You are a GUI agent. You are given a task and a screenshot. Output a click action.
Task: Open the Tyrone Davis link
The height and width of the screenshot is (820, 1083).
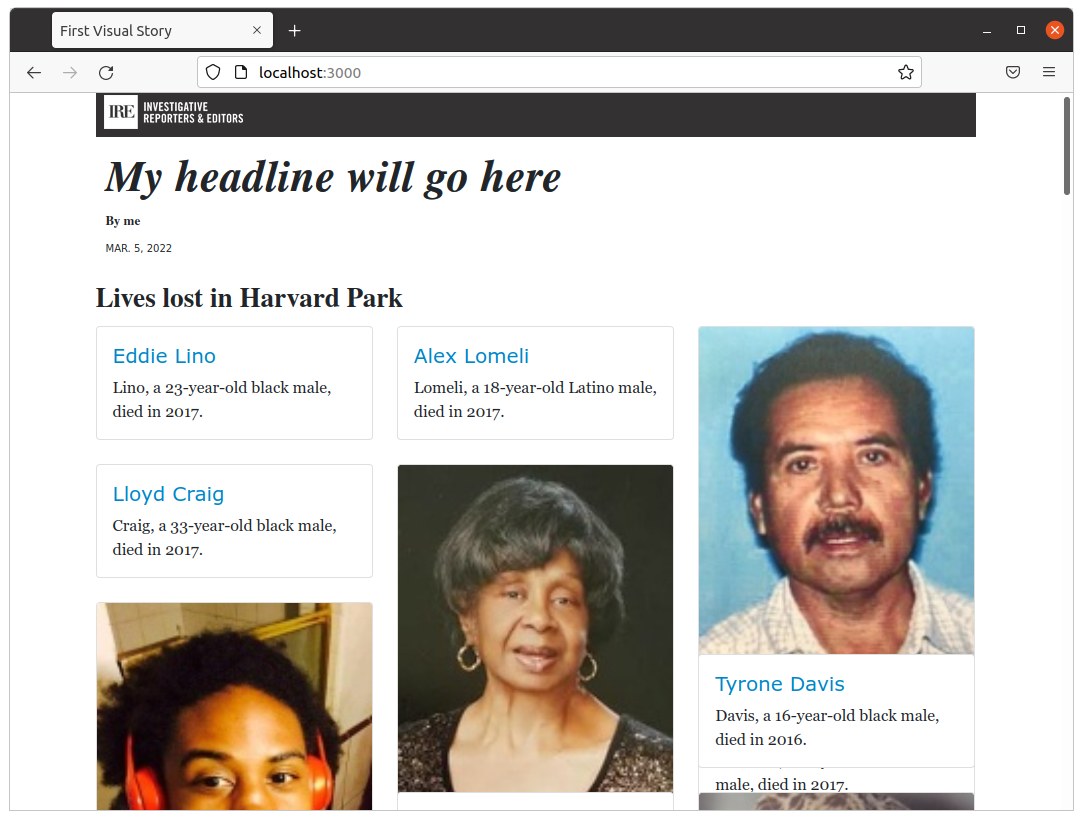(x=780, y=684)
